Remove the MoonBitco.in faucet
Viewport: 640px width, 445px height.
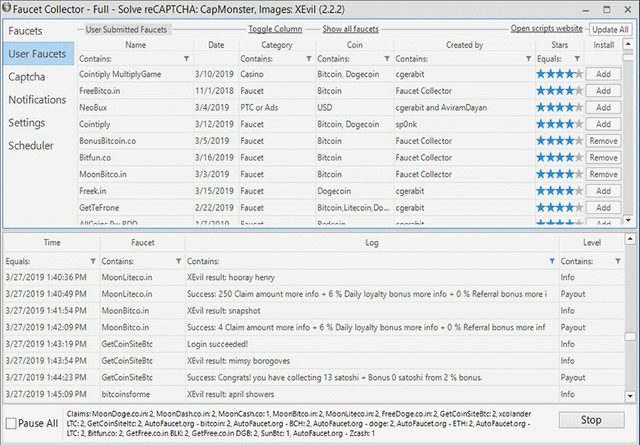pyautogui.click(x=603, y=174)
